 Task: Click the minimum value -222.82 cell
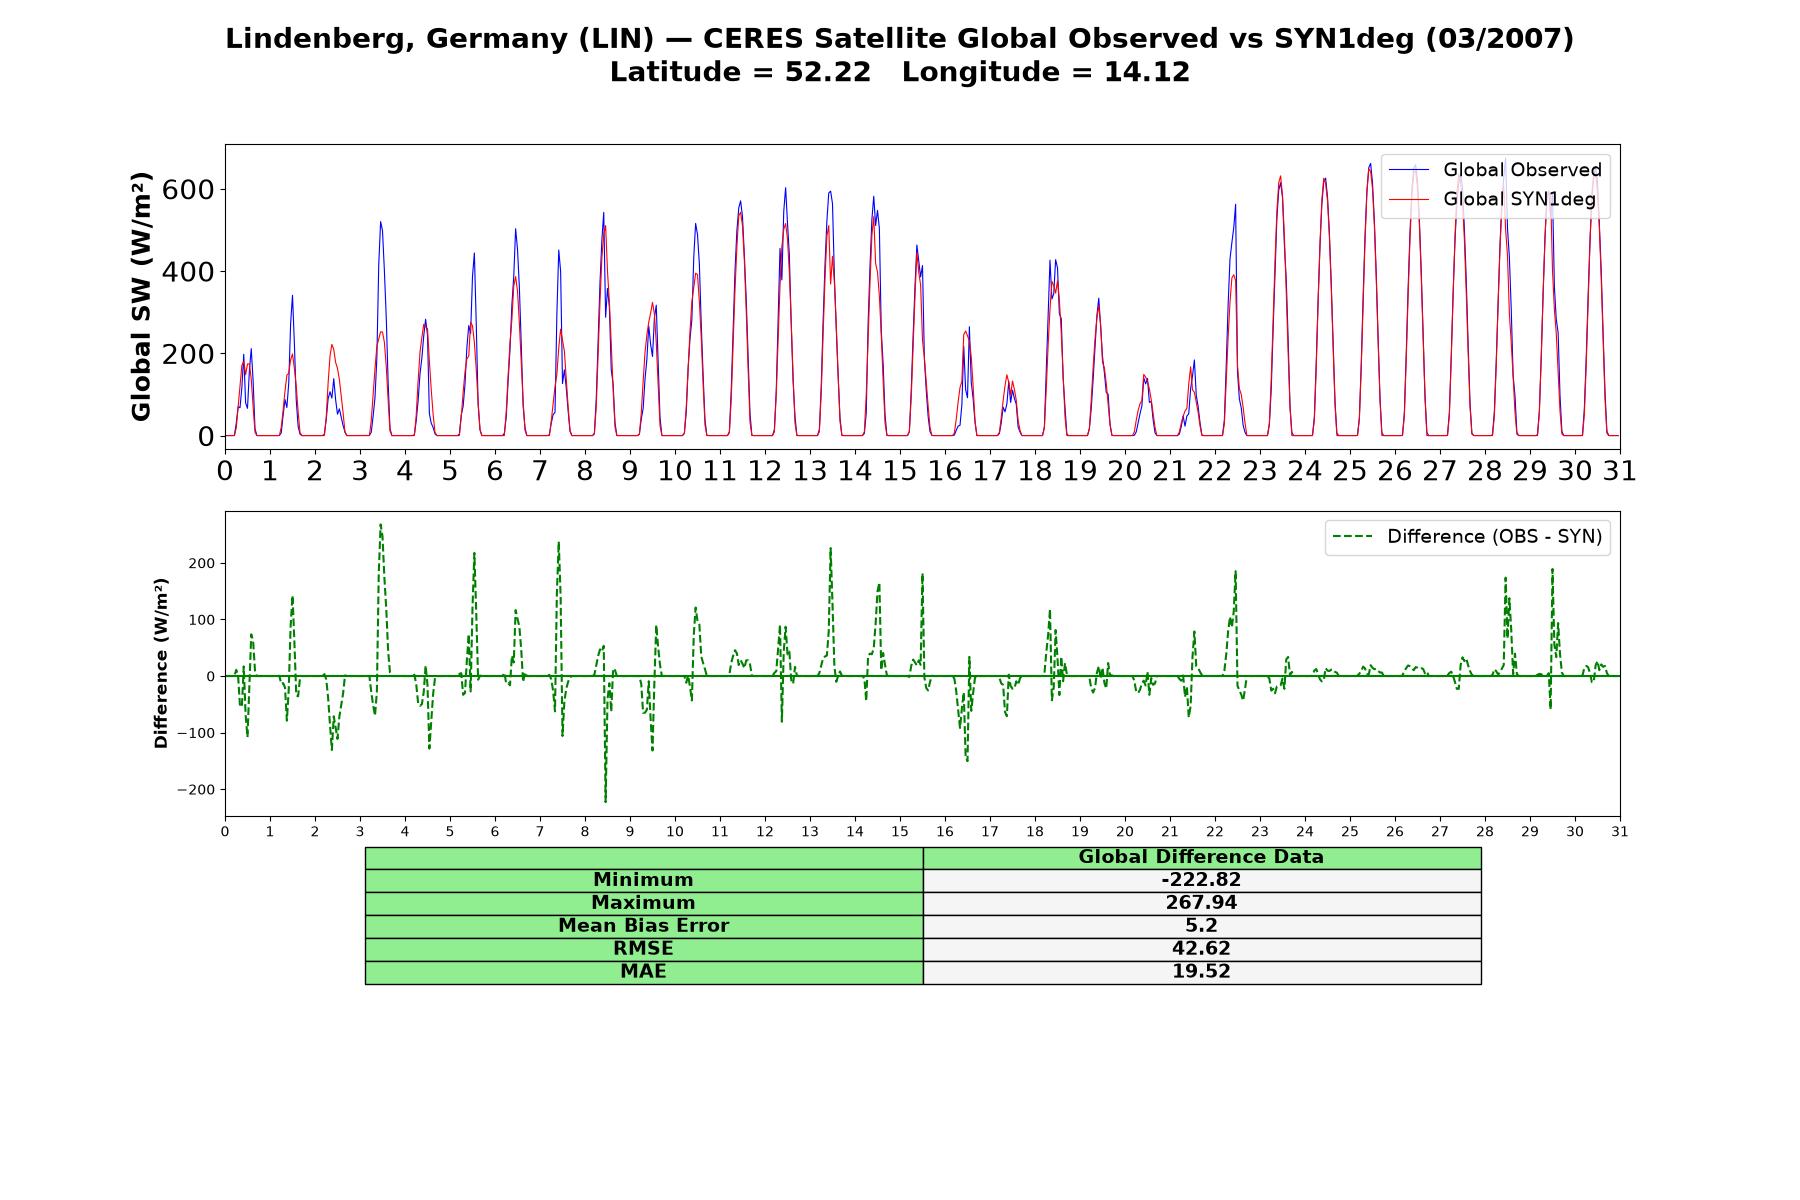point(1201,880)
